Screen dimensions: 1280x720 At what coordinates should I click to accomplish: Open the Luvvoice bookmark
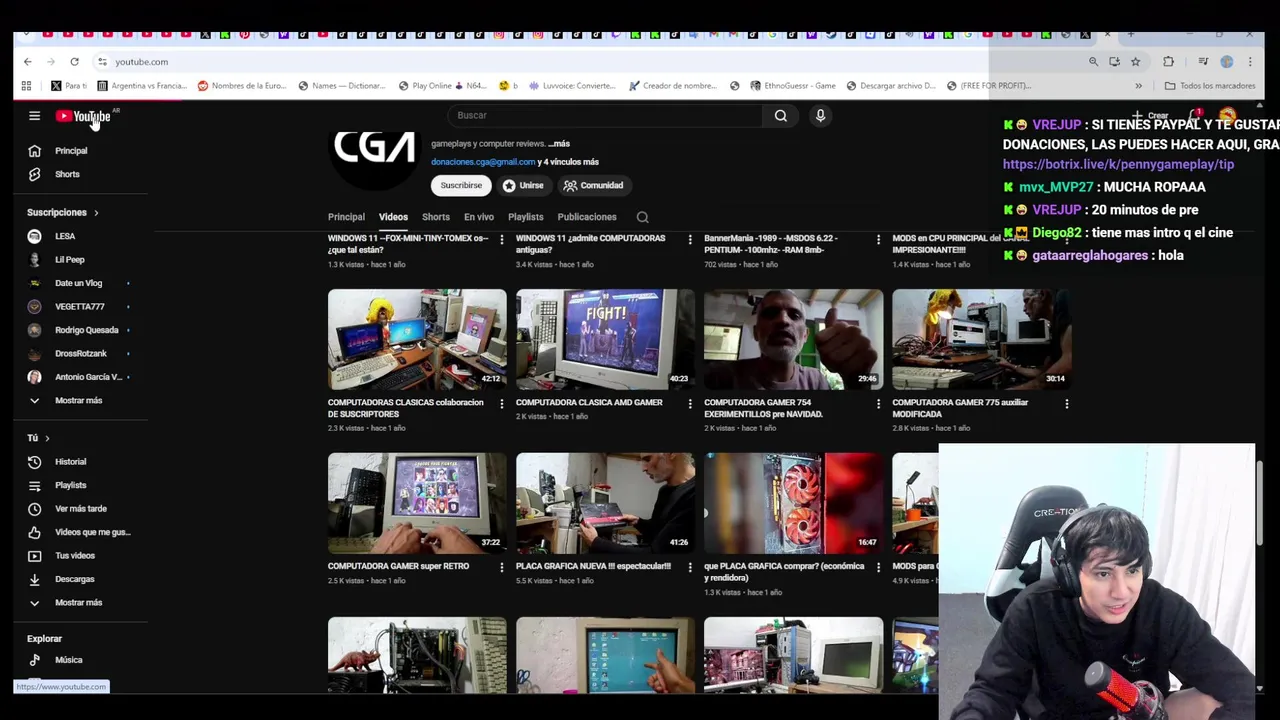pos(572,86)
